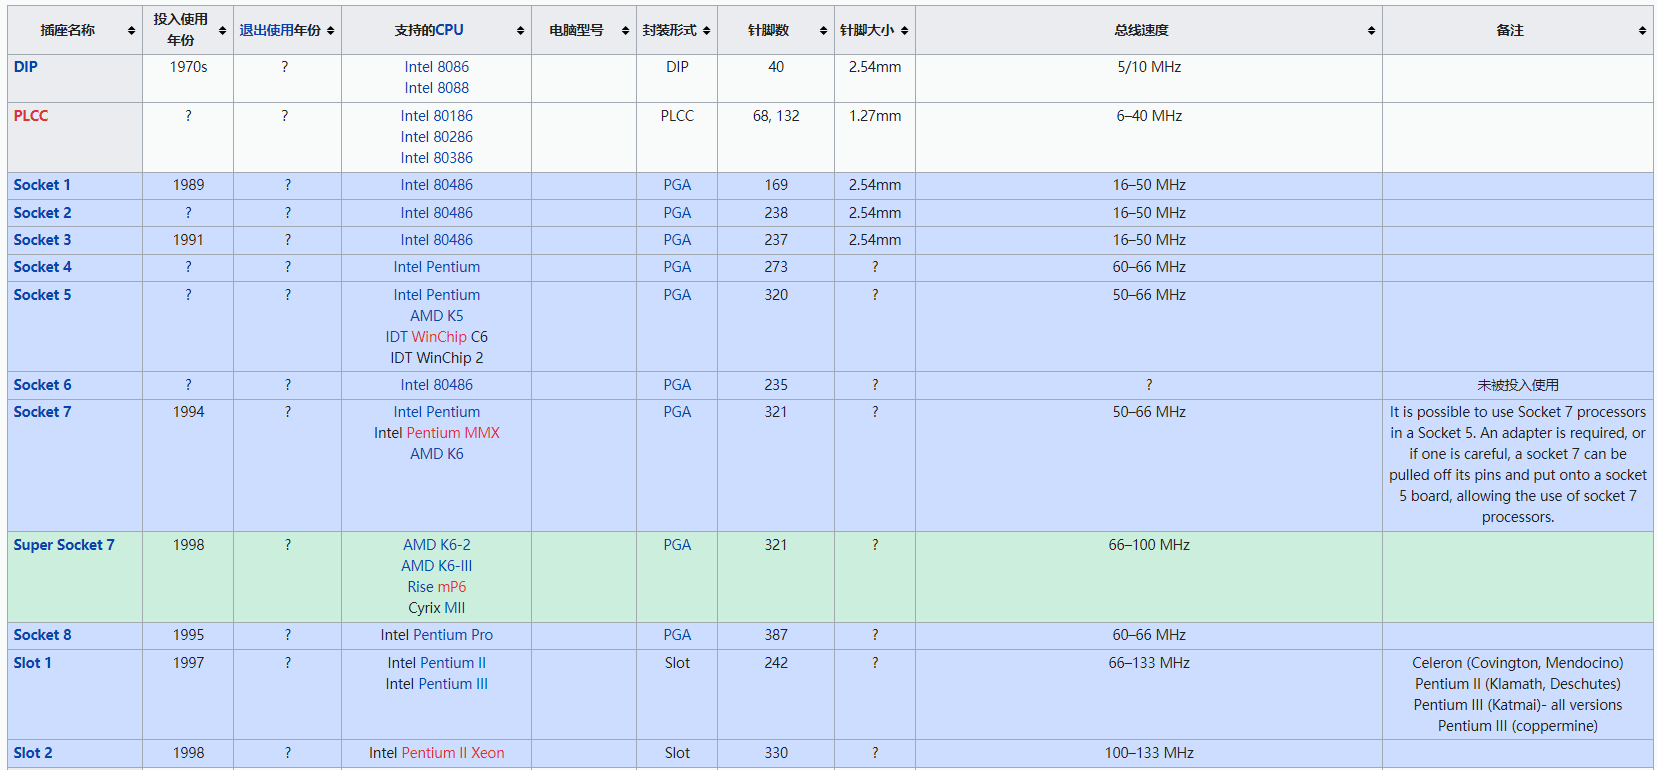
Task: Open PGA link in Socket 7 row
Action: pyautogui.click(x=677, y=412)
